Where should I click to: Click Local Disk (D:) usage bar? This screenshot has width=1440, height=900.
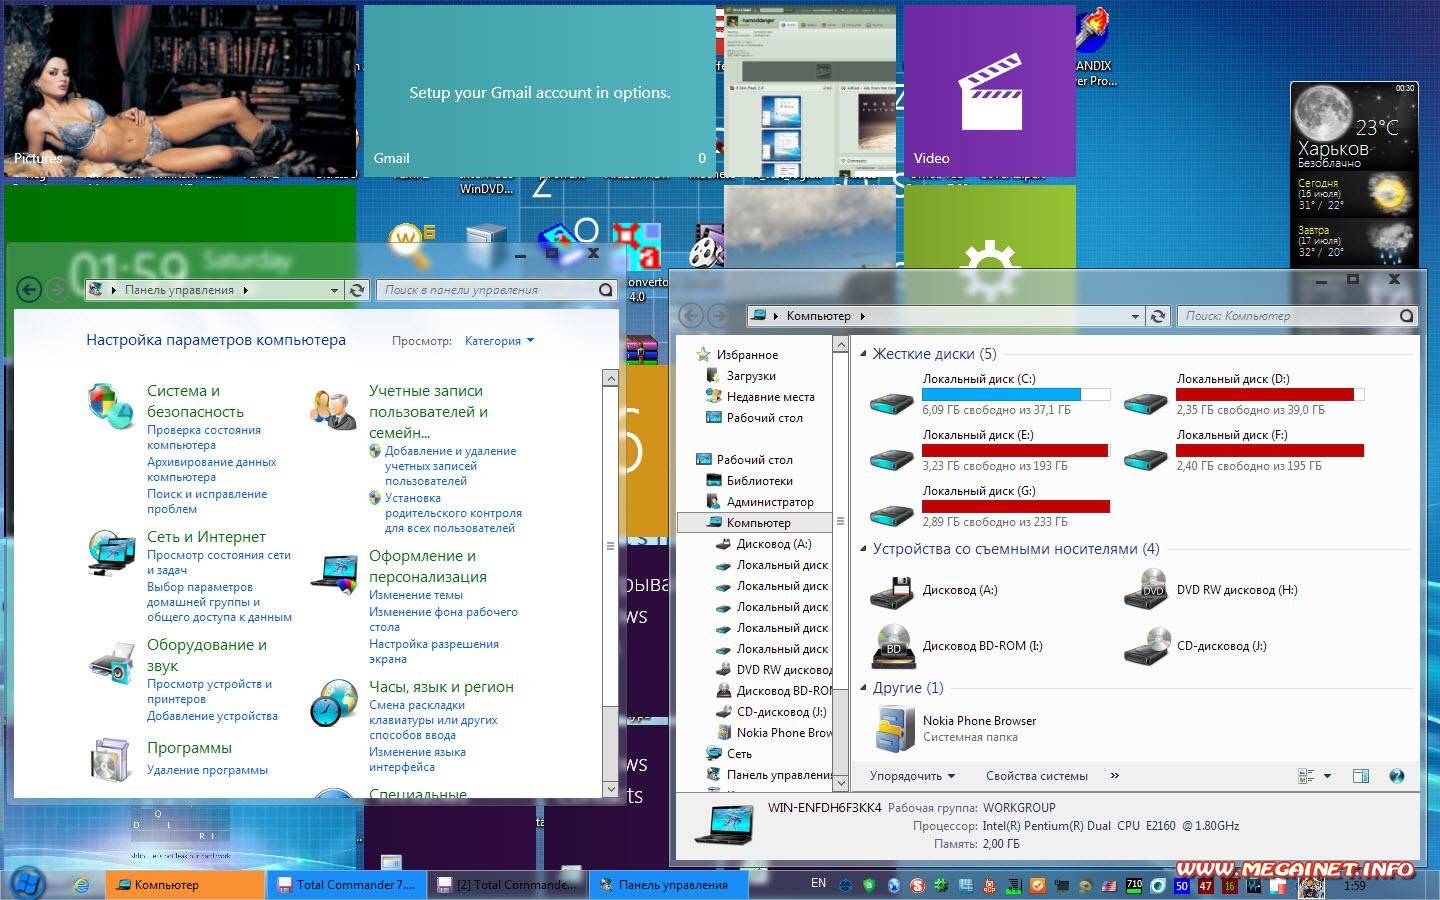point(1270,395)
